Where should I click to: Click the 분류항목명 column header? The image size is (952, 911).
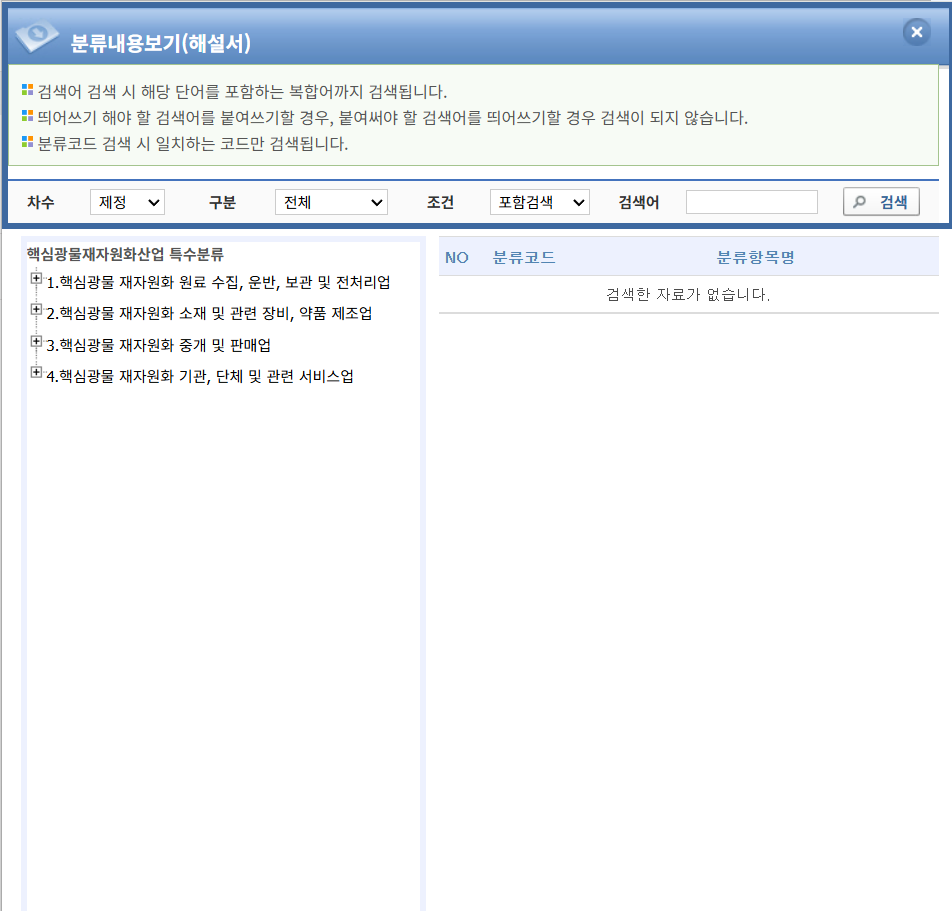coord(755,257)
